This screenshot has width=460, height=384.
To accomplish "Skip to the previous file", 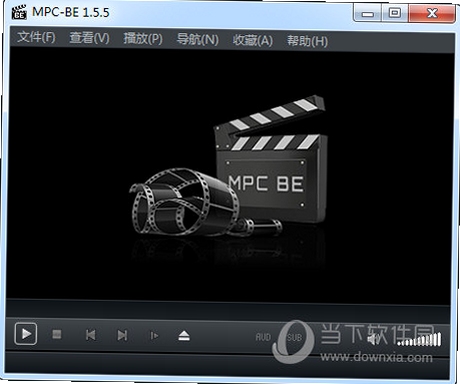I will click(x=91, y=335).
